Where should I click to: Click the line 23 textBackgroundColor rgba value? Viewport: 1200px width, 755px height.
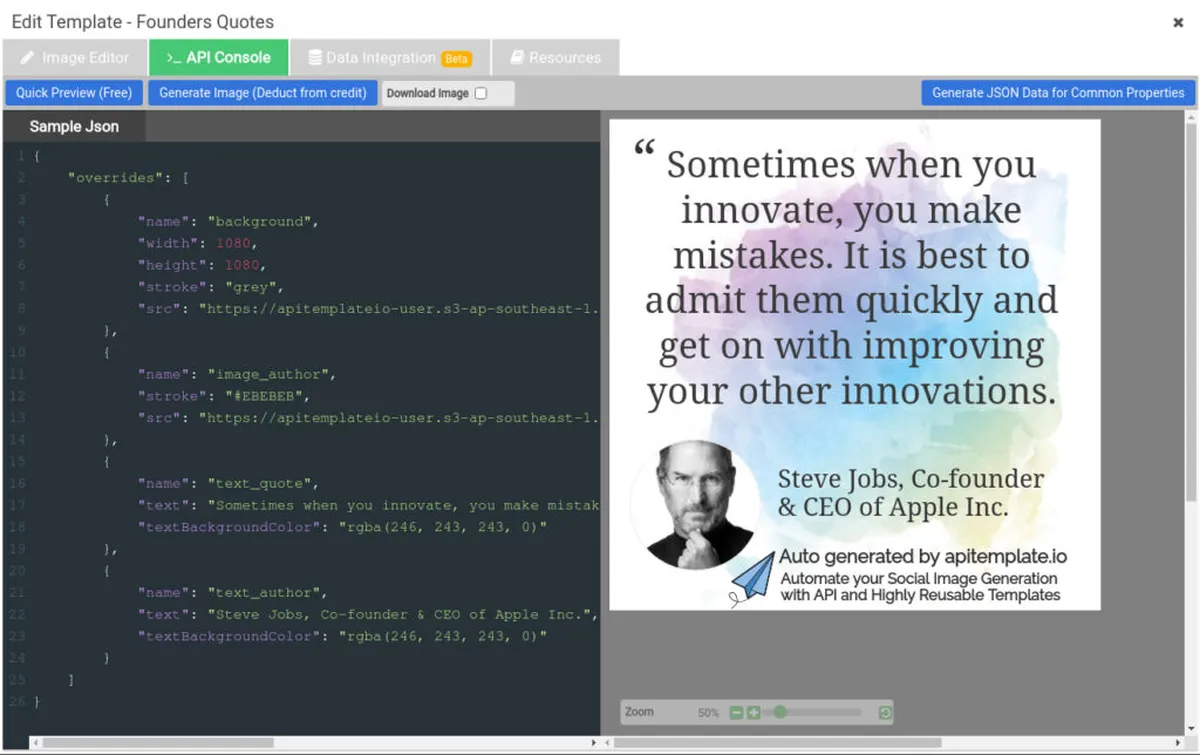pyautogui.click(x=444, y=636)
